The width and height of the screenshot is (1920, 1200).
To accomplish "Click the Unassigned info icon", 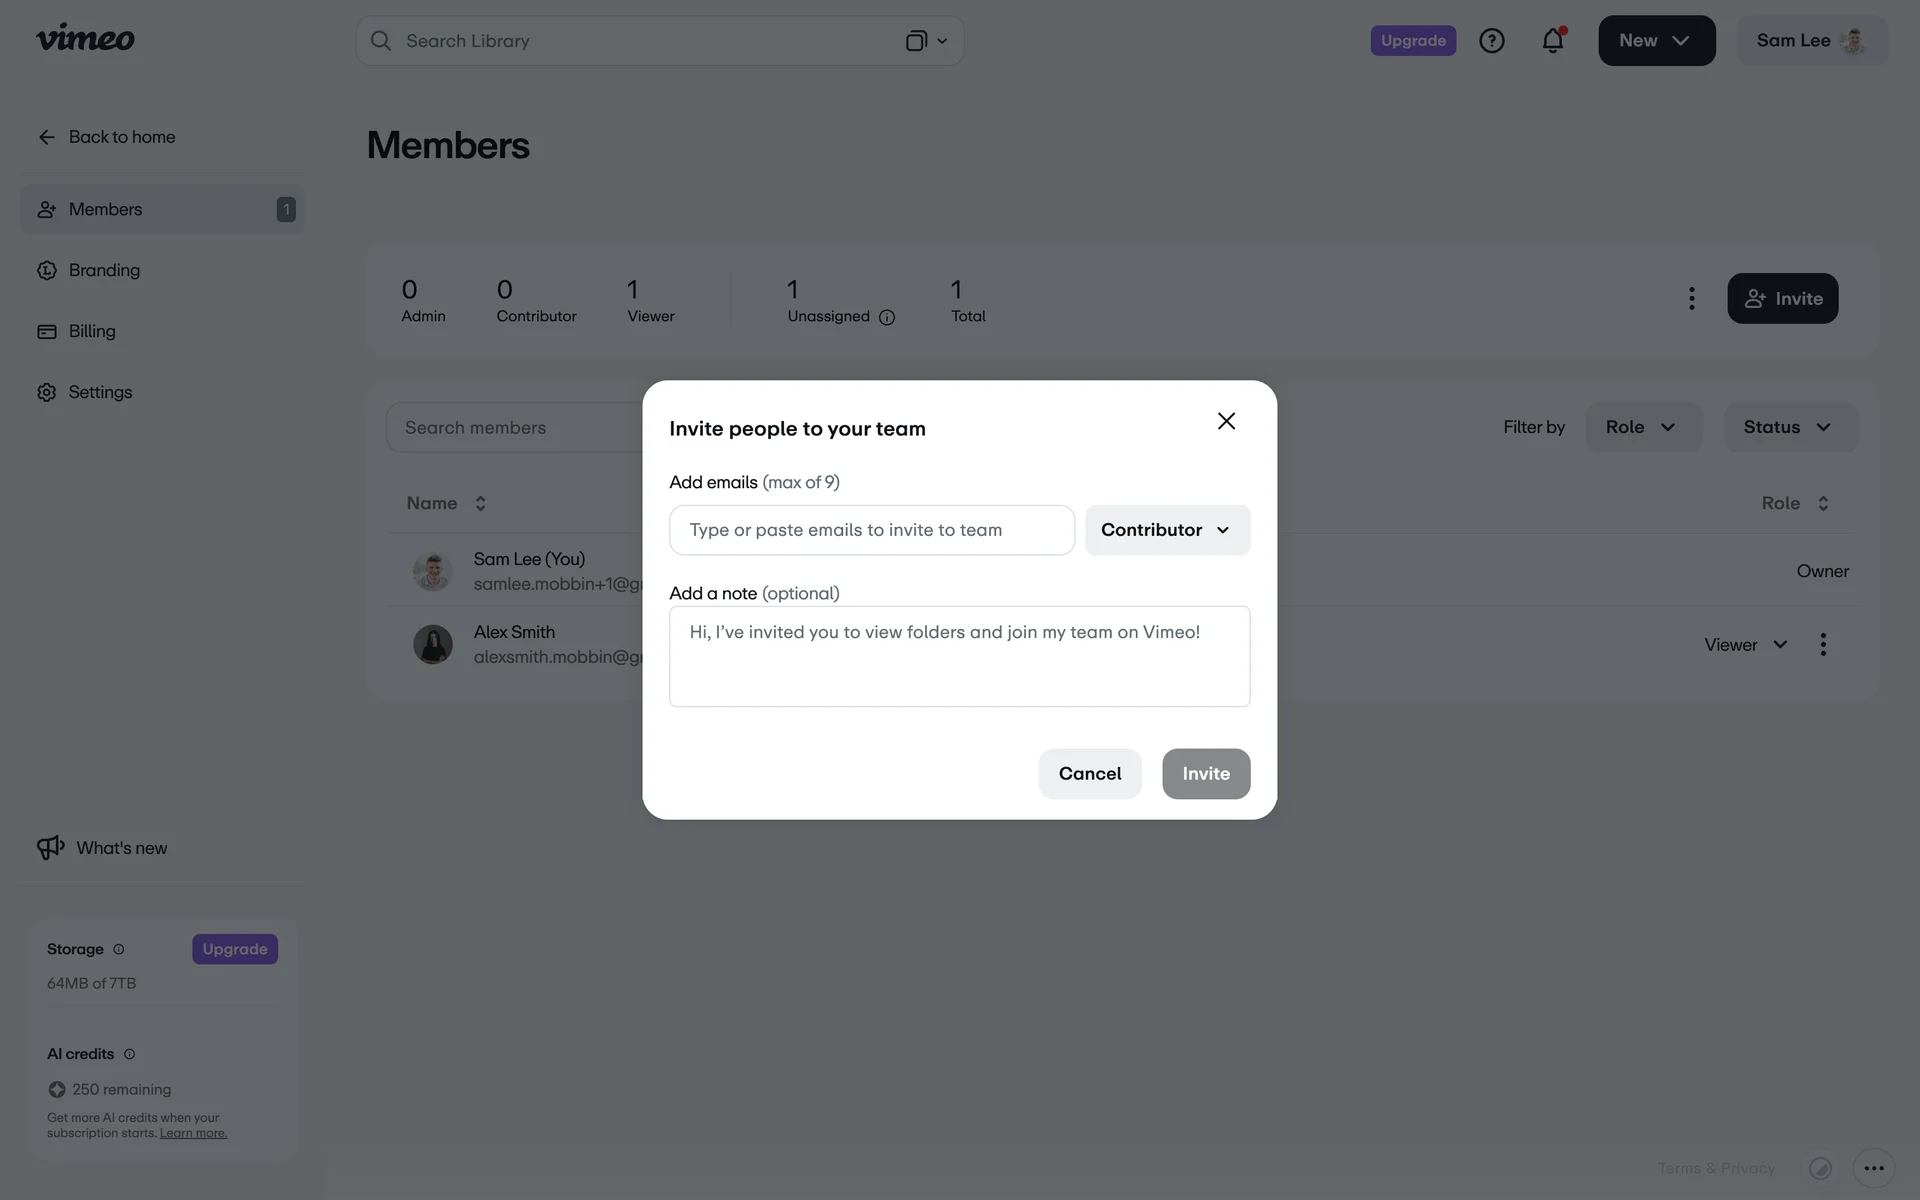I will tap(887, 318).
